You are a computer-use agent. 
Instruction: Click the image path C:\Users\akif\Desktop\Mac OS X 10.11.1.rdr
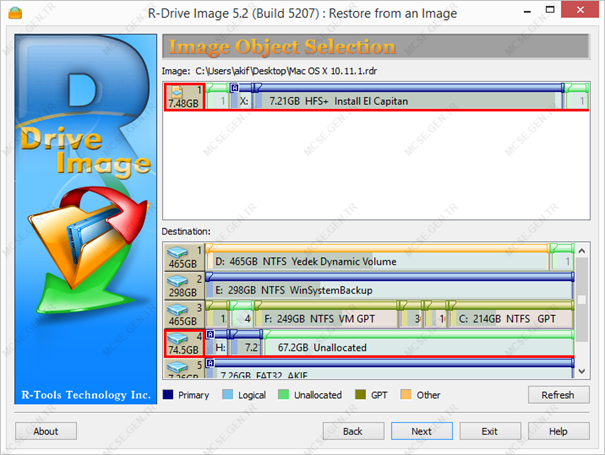pos(286,71)
